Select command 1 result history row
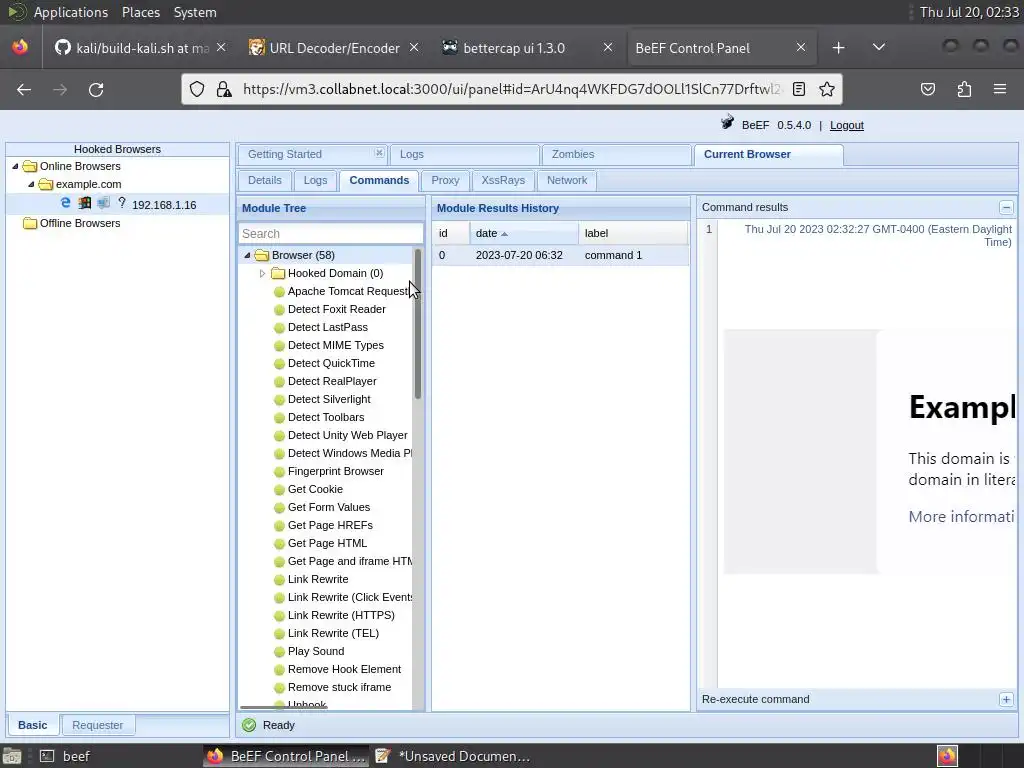Image resolution: width=1024 pixels, height=768 pixels. point(560,255)
